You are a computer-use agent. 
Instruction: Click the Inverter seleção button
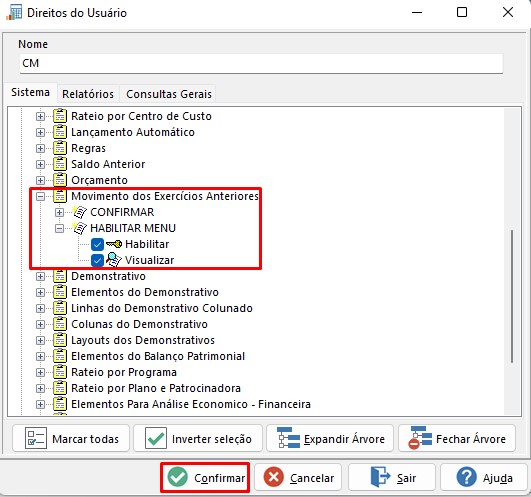[198, 438]
